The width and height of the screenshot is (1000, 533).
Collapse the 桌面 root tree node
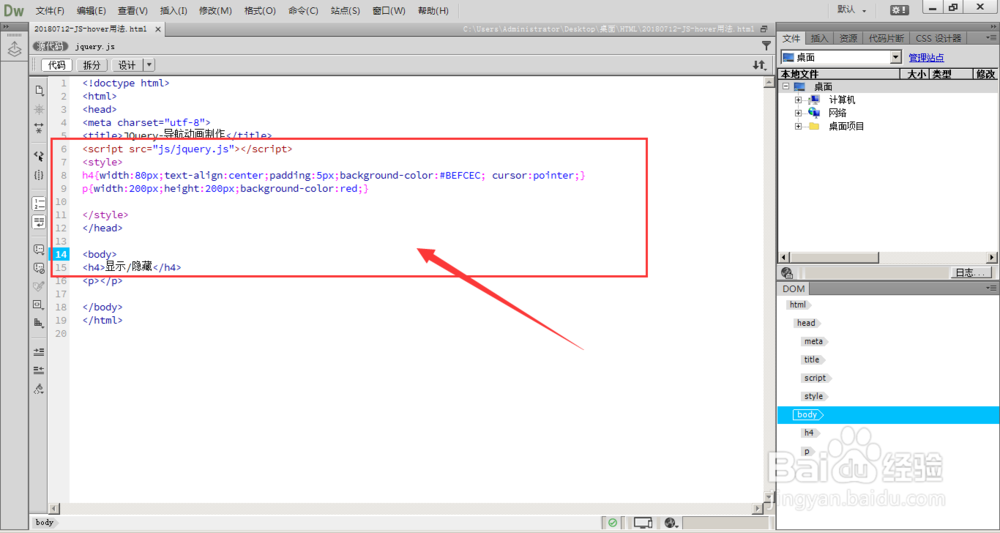coord(786,87)
